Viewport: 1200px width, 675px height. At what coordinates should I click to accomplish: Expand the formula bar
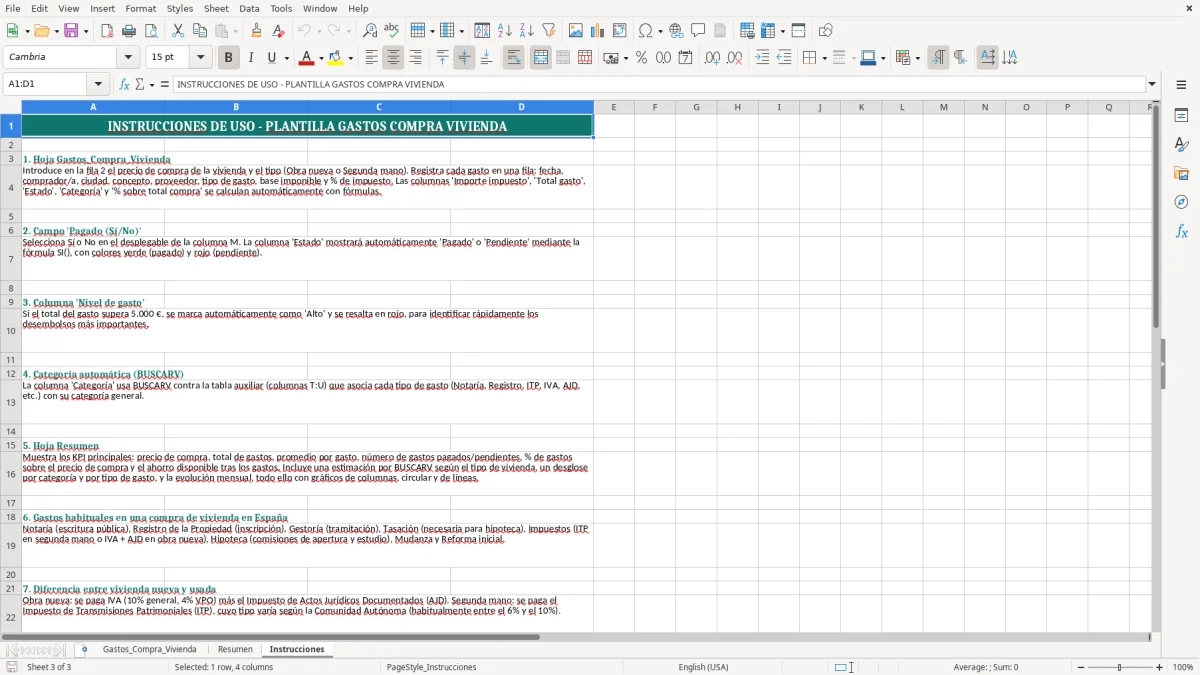coord(1152,85)
